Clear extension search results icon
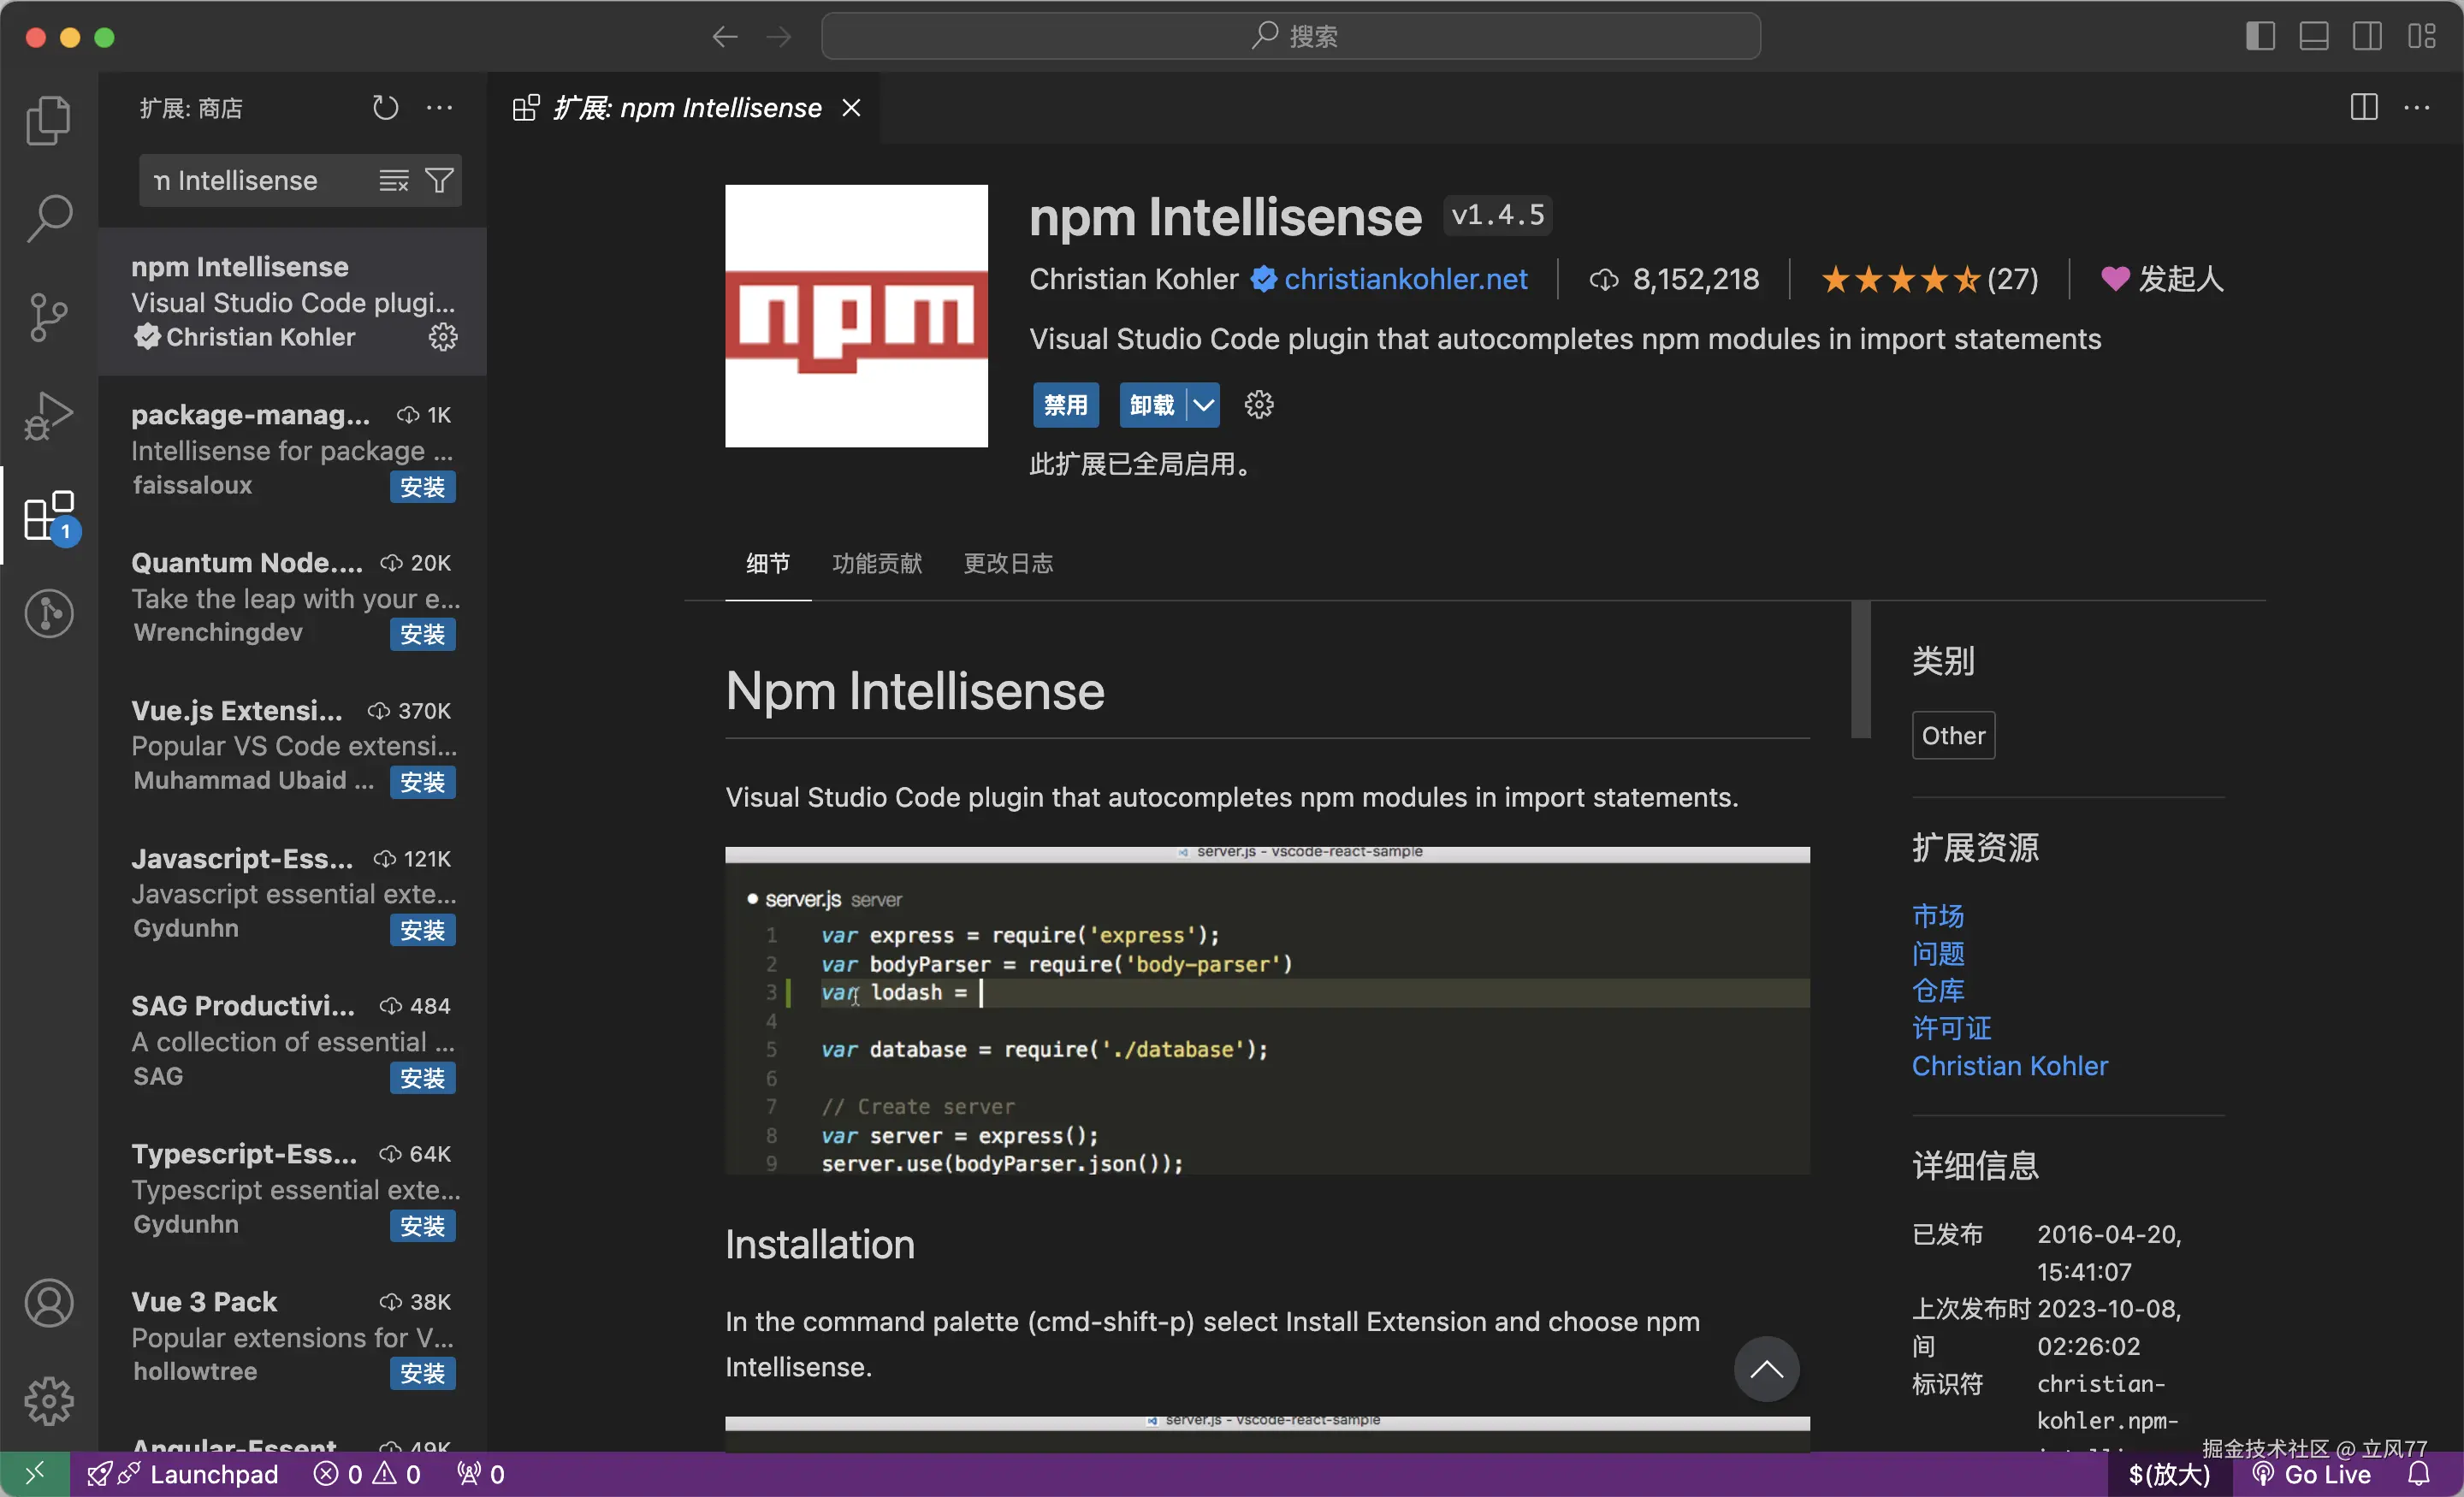 point(393,181)
